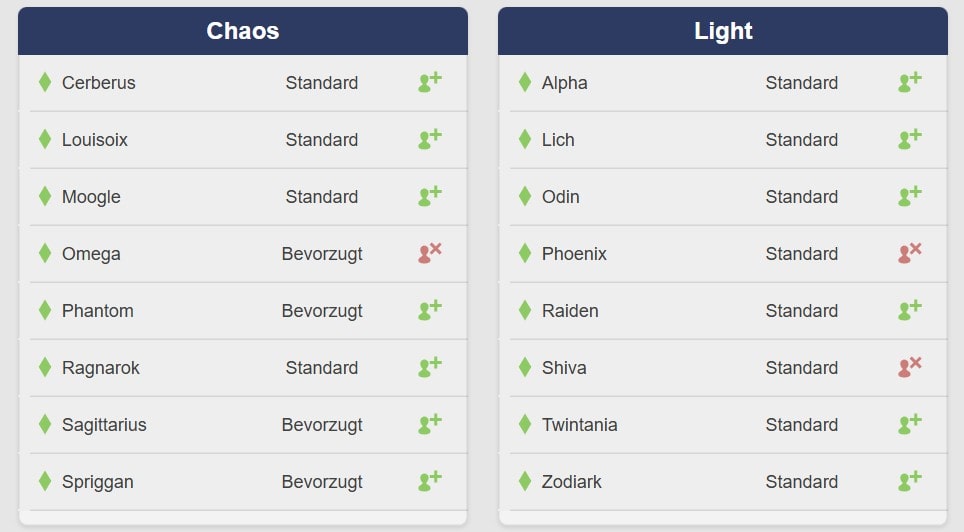Click the green add-character icon for Phantom

pos(430,310)
